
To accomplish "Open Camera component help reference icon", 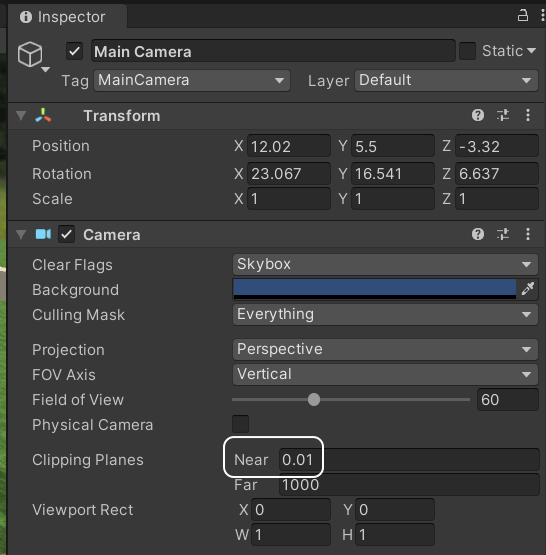I will pos(478,234).
